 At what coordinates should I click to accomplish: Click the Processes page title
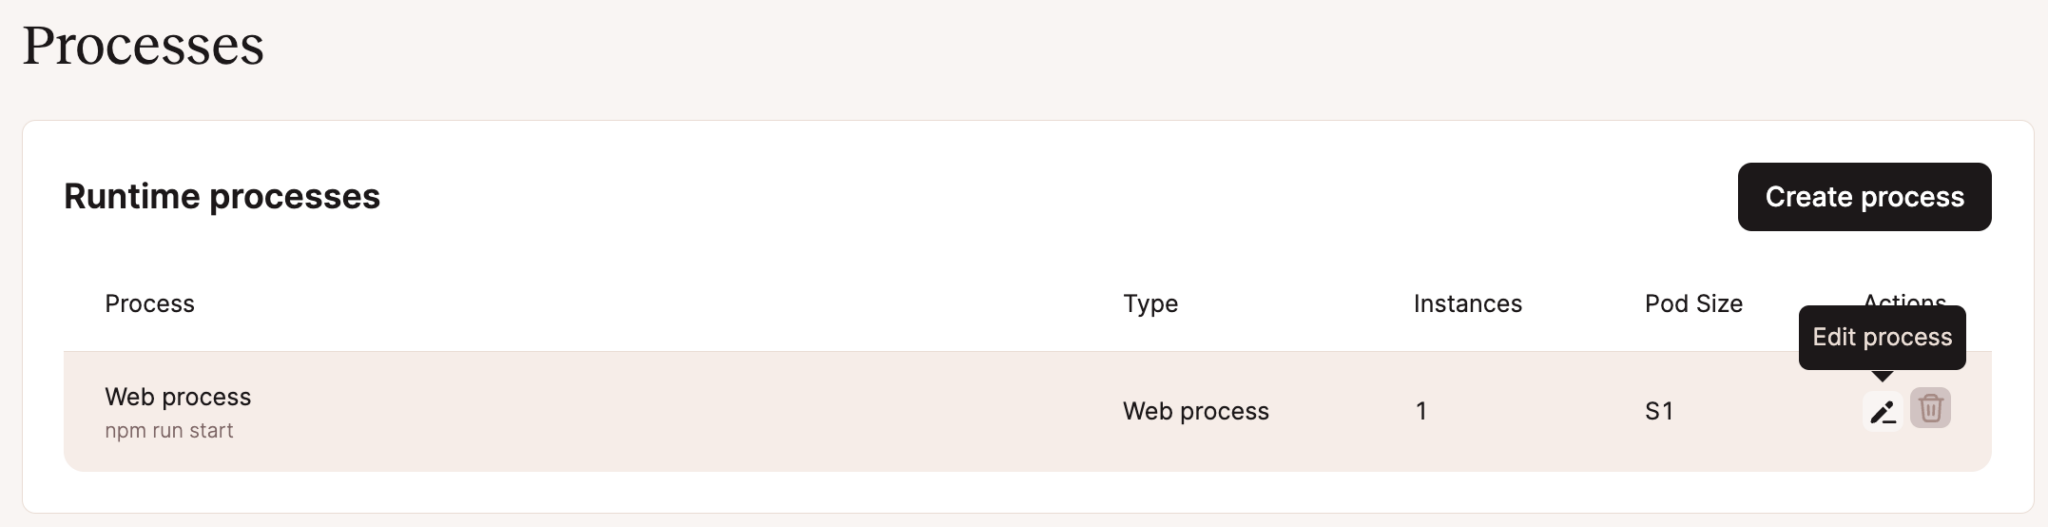click(x=143, y=46)
